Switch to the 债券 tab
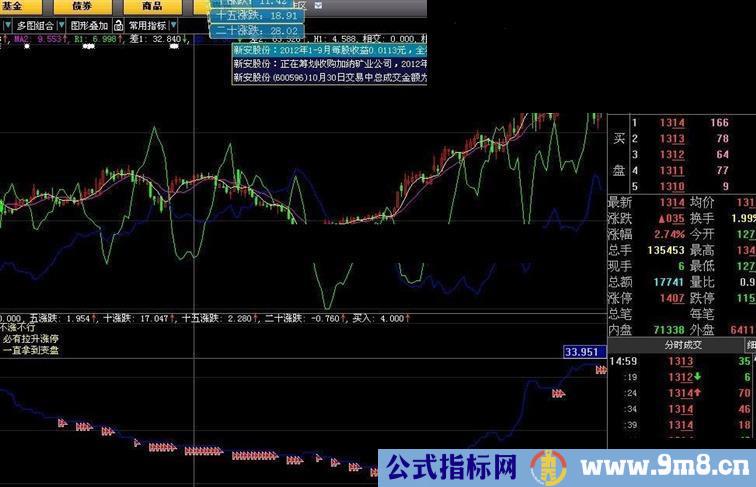The width and height of the screenshot is (756, 487). click(x=82, y=6)
